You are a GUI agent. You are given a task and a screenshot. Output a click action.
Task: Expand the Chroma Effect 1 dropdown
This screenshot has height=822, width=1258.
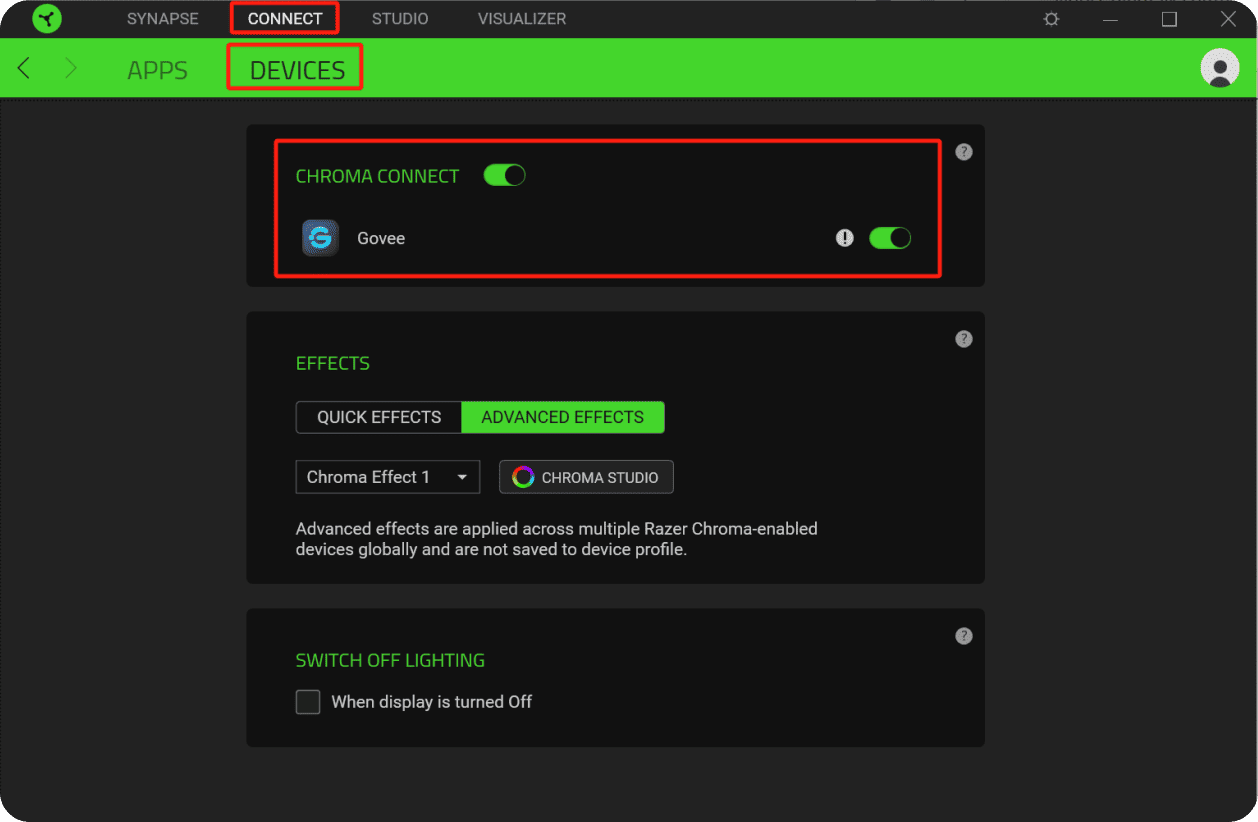click(387, 477)
